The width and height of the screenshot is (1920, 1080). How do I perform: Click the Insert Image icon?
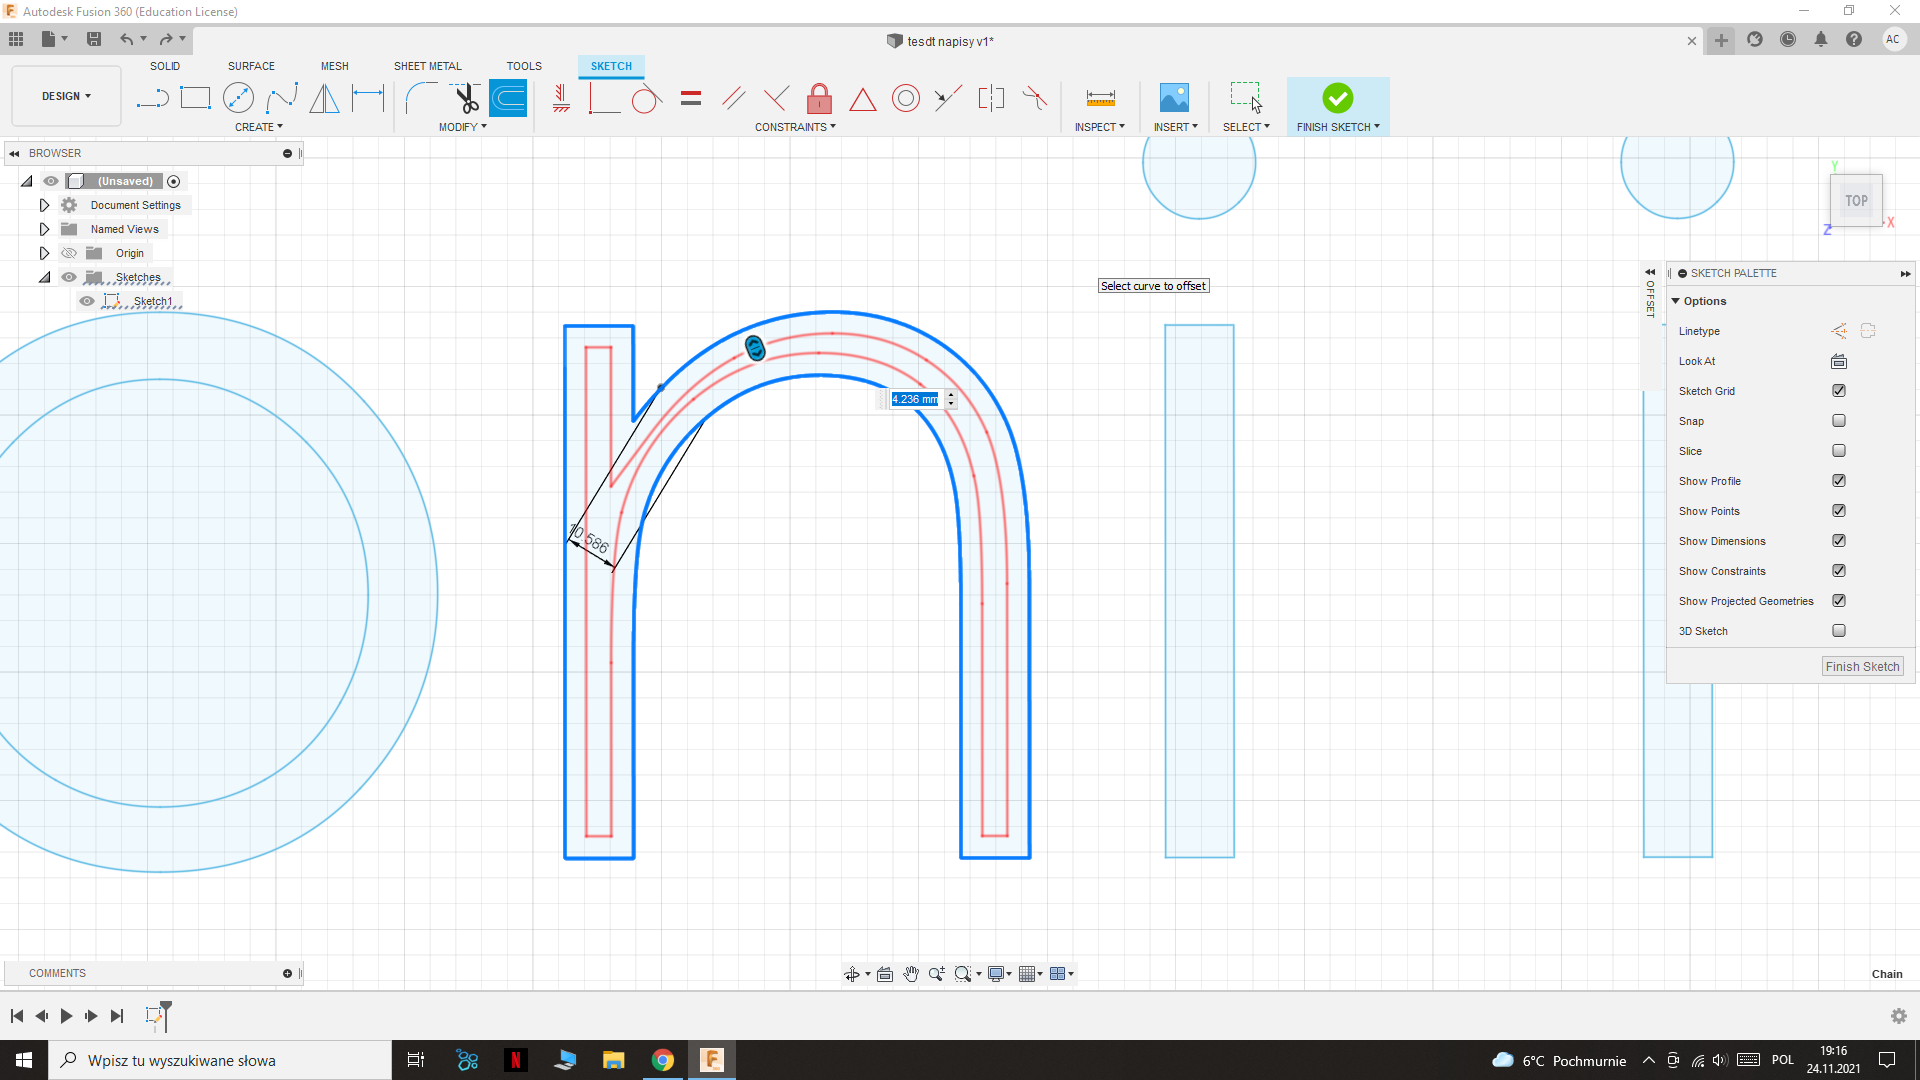pyautogui.click(x=1174, y=98)
